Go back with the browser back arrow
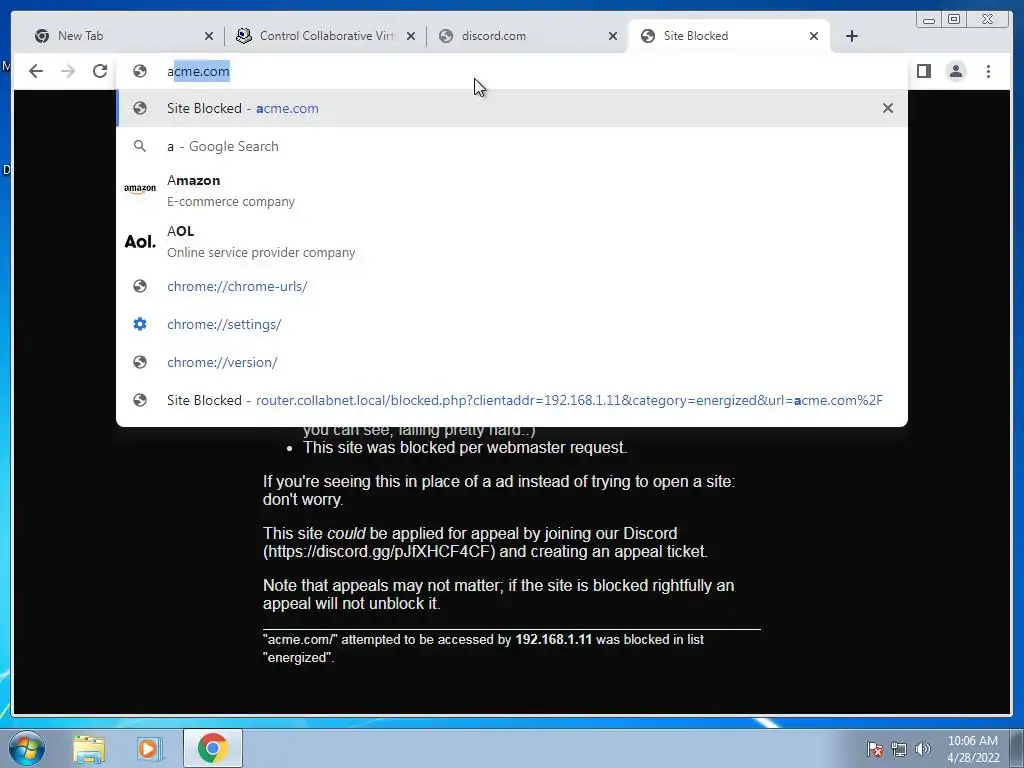1024x768 pixels. coord(36,71)
